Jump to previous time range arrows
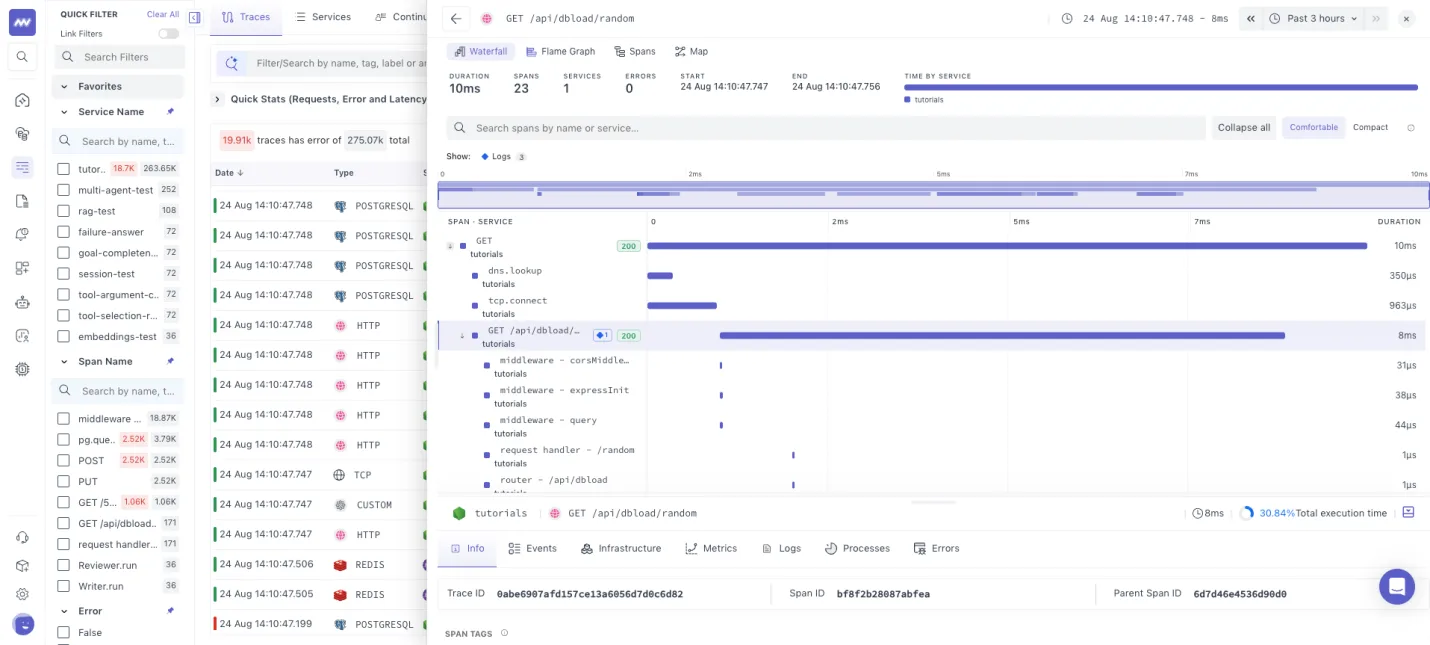 pyautogui.click(x=1250, y=18)
